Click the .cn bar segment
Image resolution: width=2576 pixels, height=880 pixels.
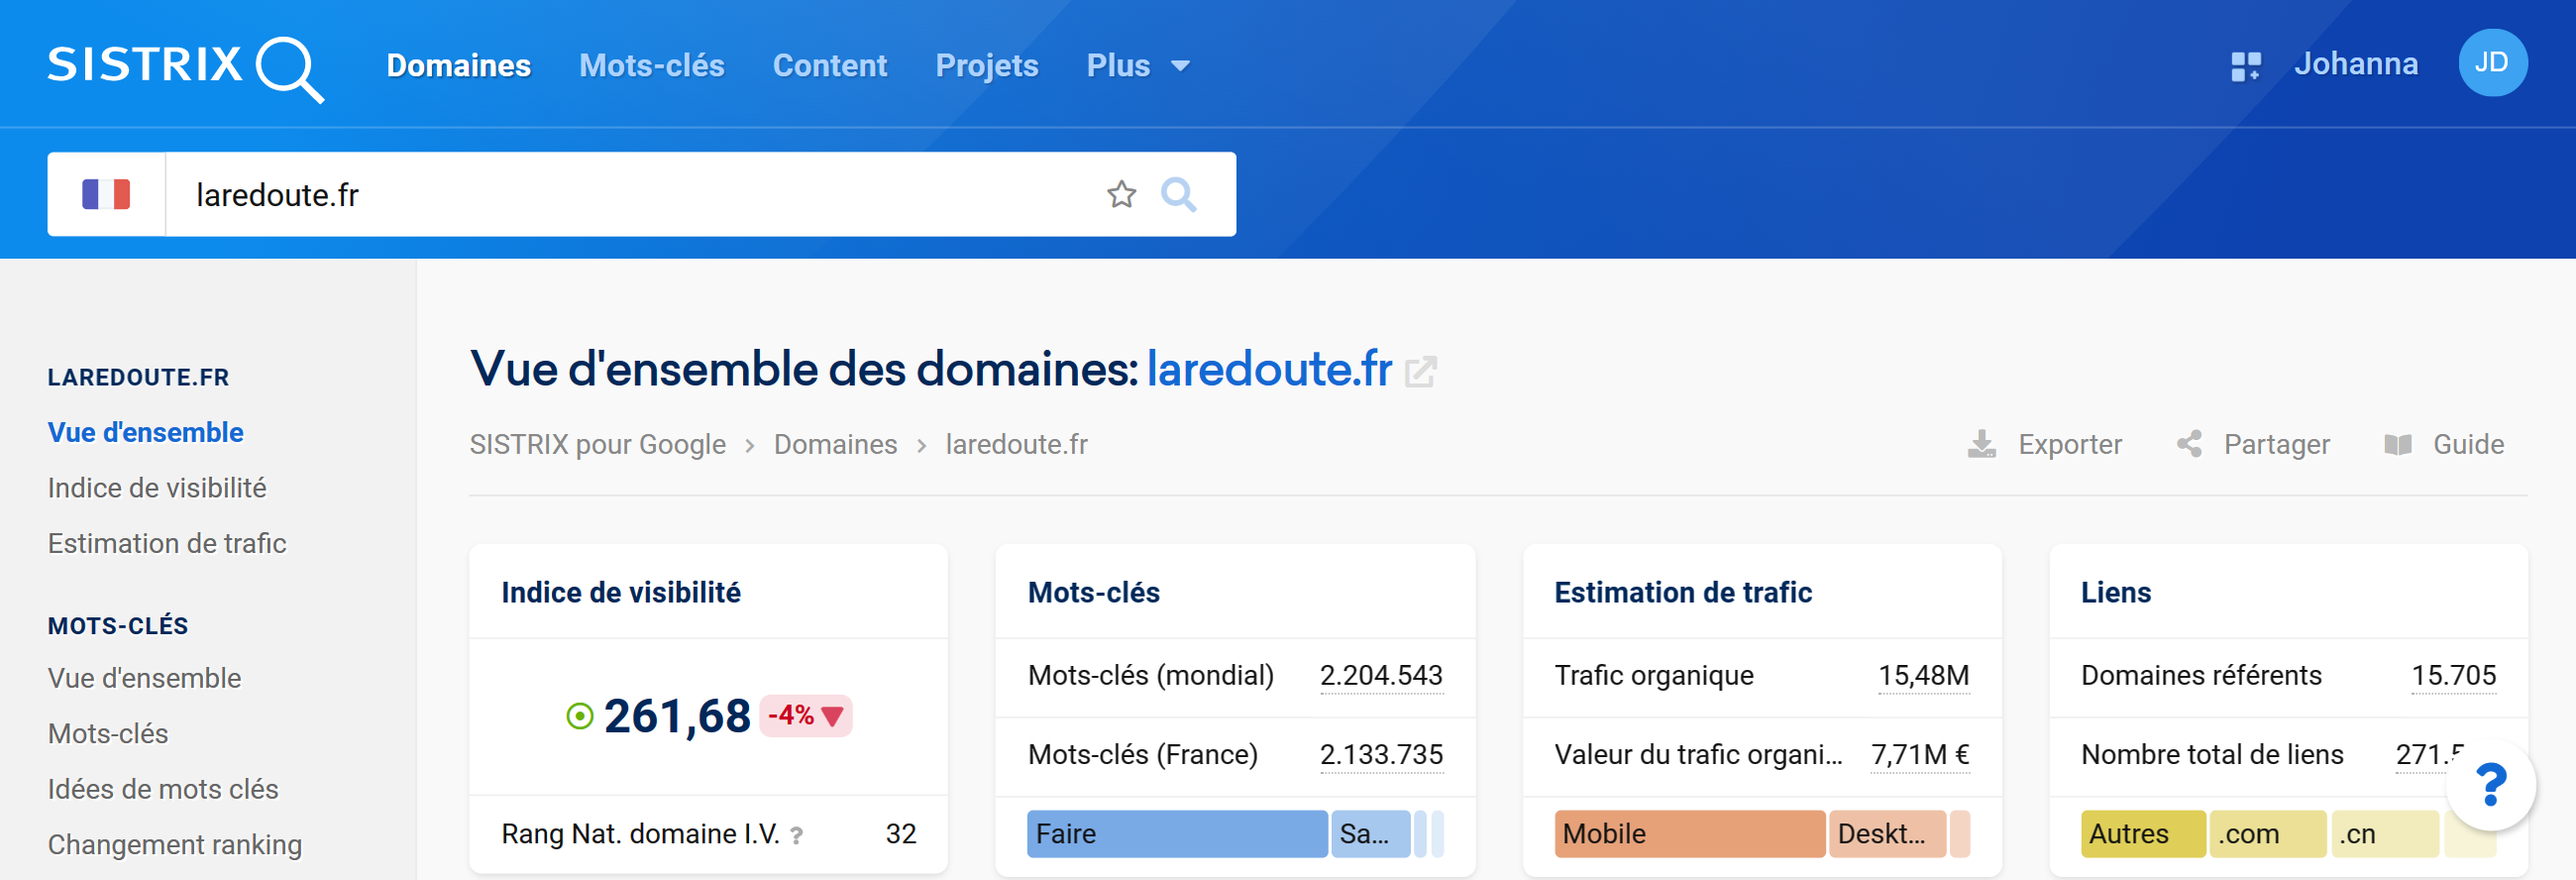tap(2385, 834)
